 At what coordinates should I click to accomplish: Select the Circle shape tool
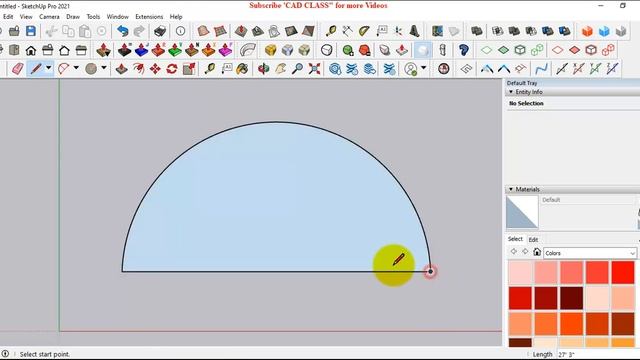[91, 69]
